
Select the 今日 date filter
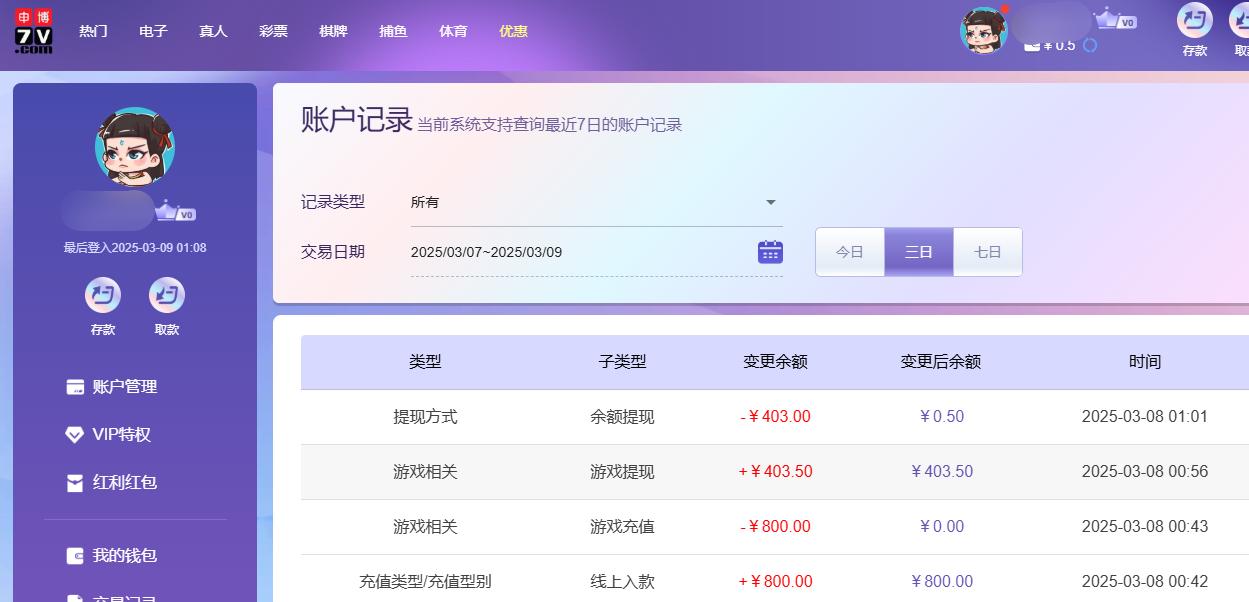click(x=849, y=251)
